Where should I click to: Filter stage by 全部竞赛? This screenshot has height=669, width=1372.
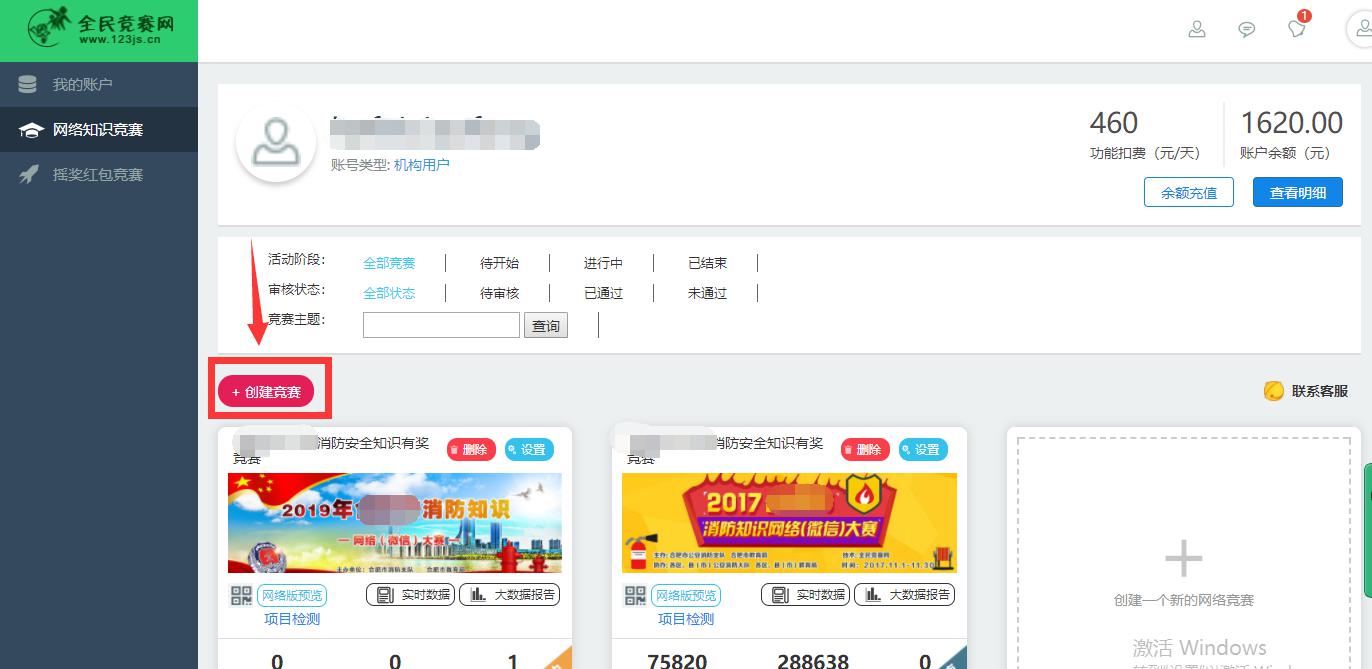click(x=389, y=263)
